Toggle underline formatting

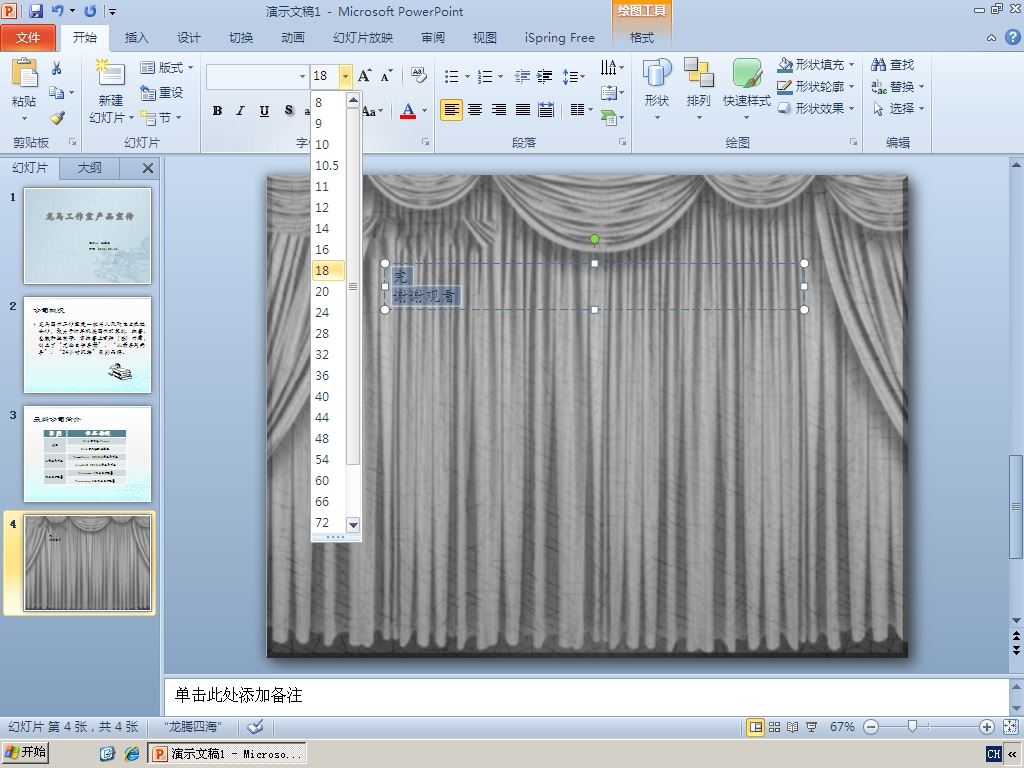click(x=264, y=110)
